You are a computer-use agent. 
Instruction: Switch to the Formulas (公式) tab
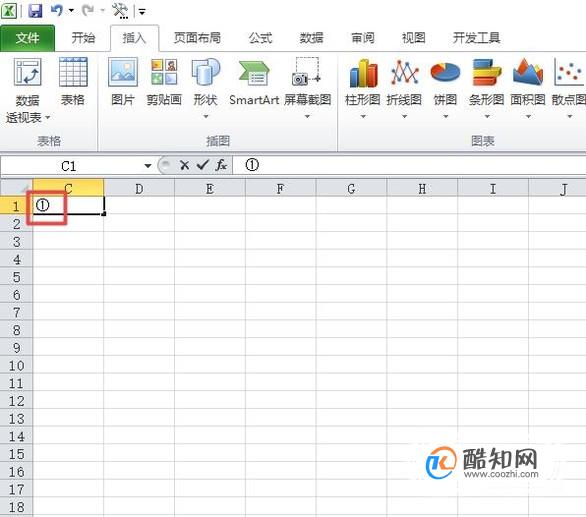pos(260,38)
